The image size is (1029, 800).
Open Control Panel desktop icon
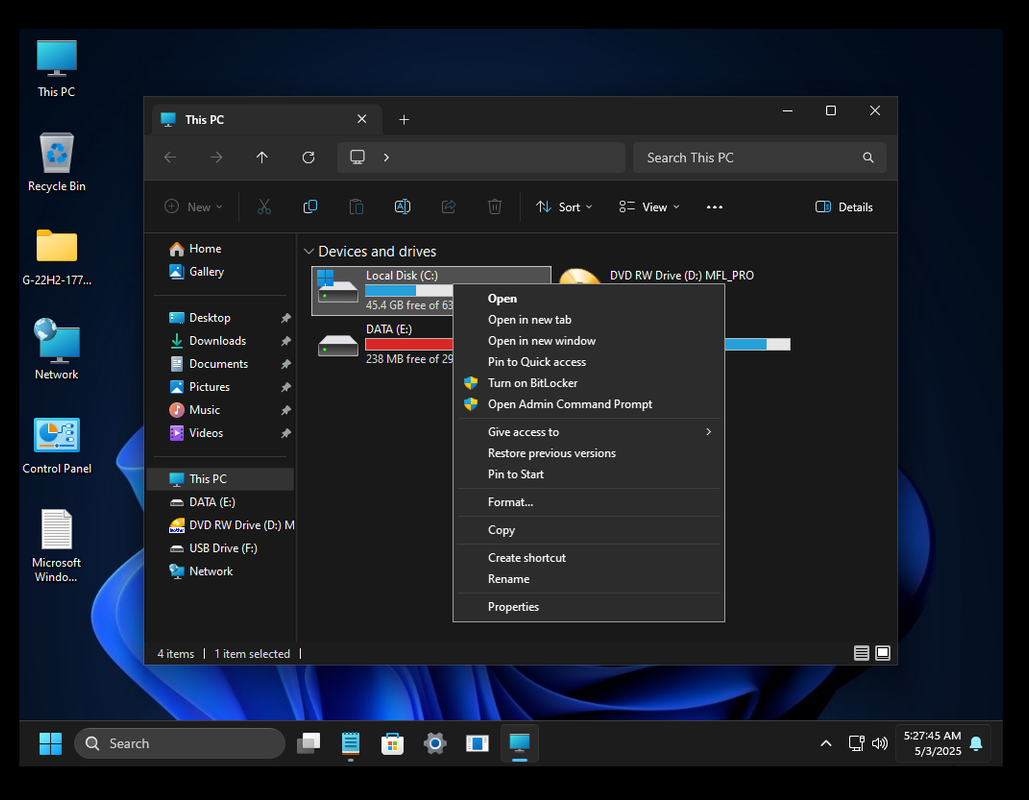pyautogui.click(x=56, y=446)
